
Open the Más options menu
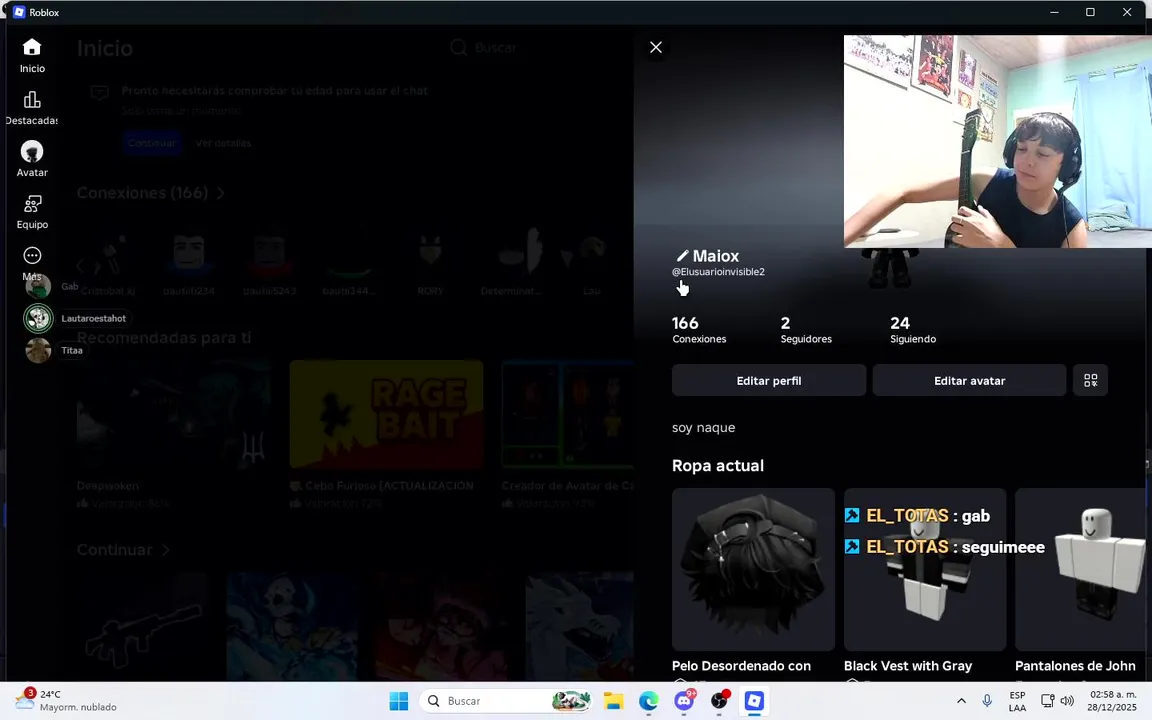tap(32, 263)
